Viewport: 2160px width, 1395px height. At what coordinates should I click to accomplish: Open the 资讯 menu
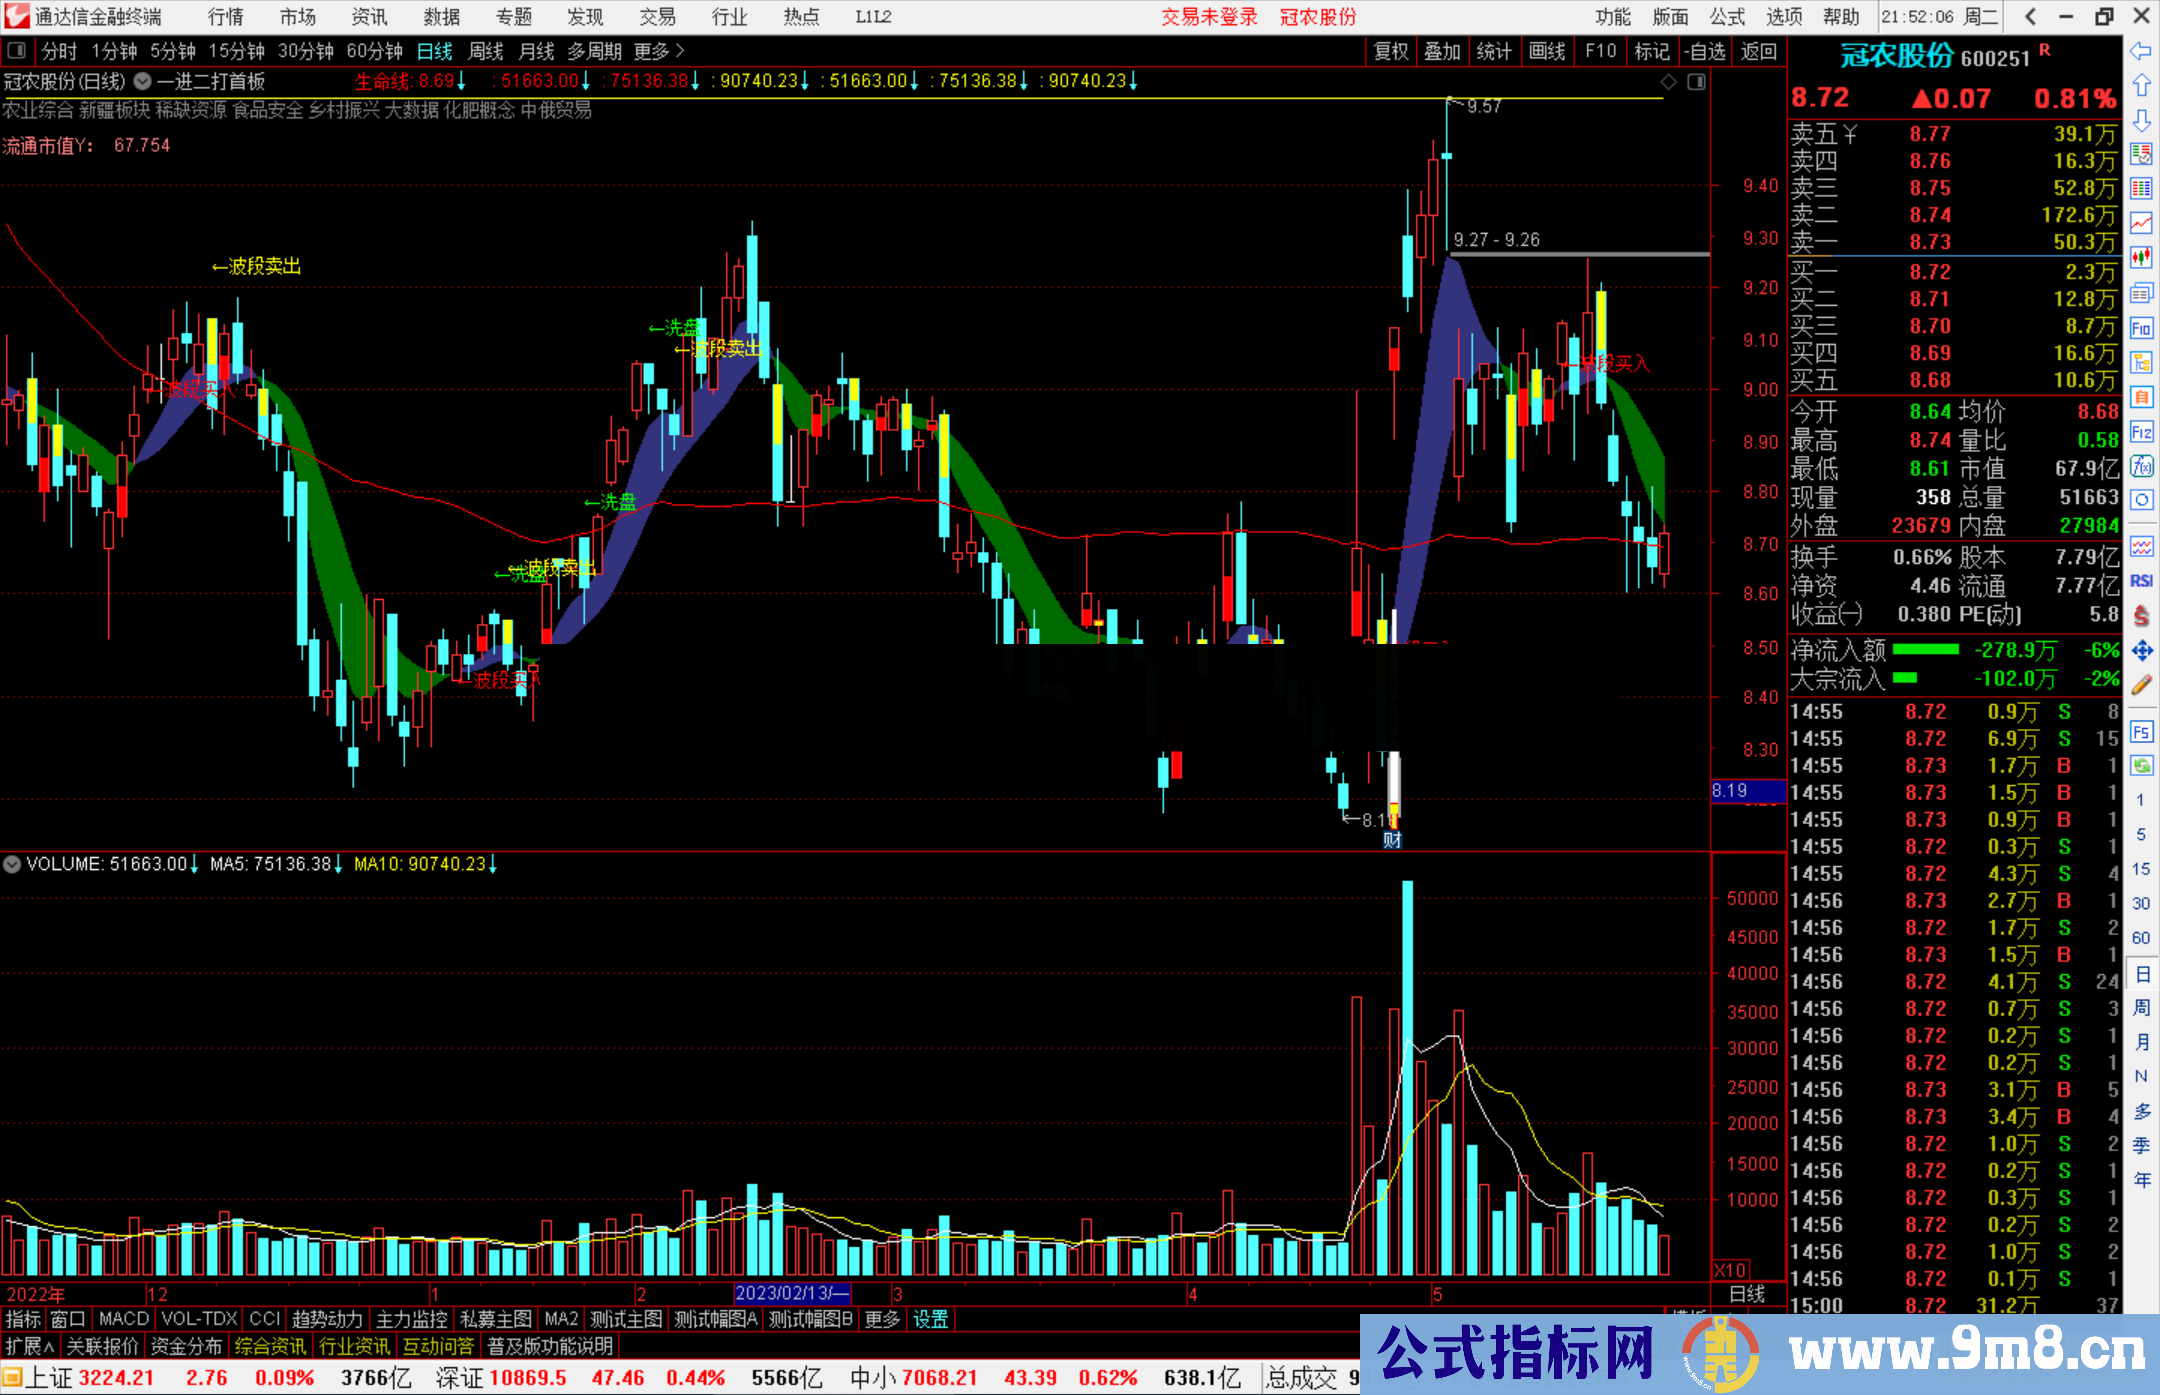370,17
